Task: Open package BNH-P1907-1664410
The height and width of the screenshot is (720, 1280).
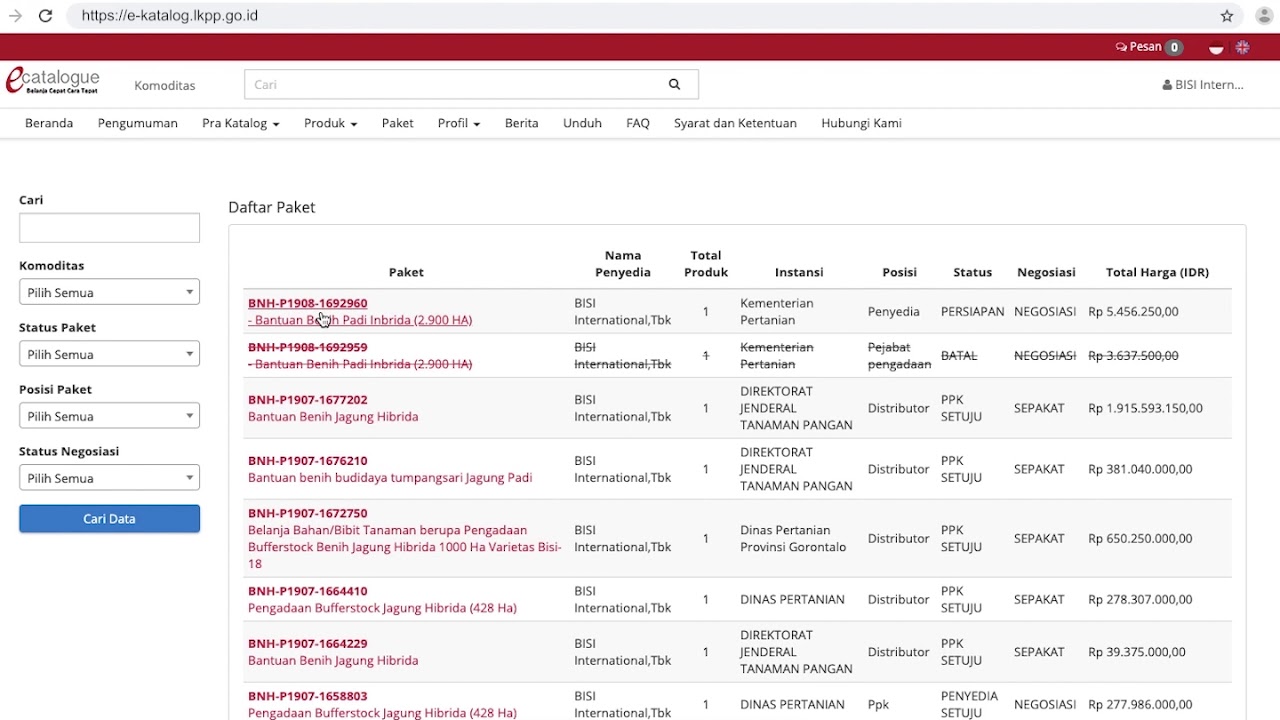Action: tap(307, 591)
